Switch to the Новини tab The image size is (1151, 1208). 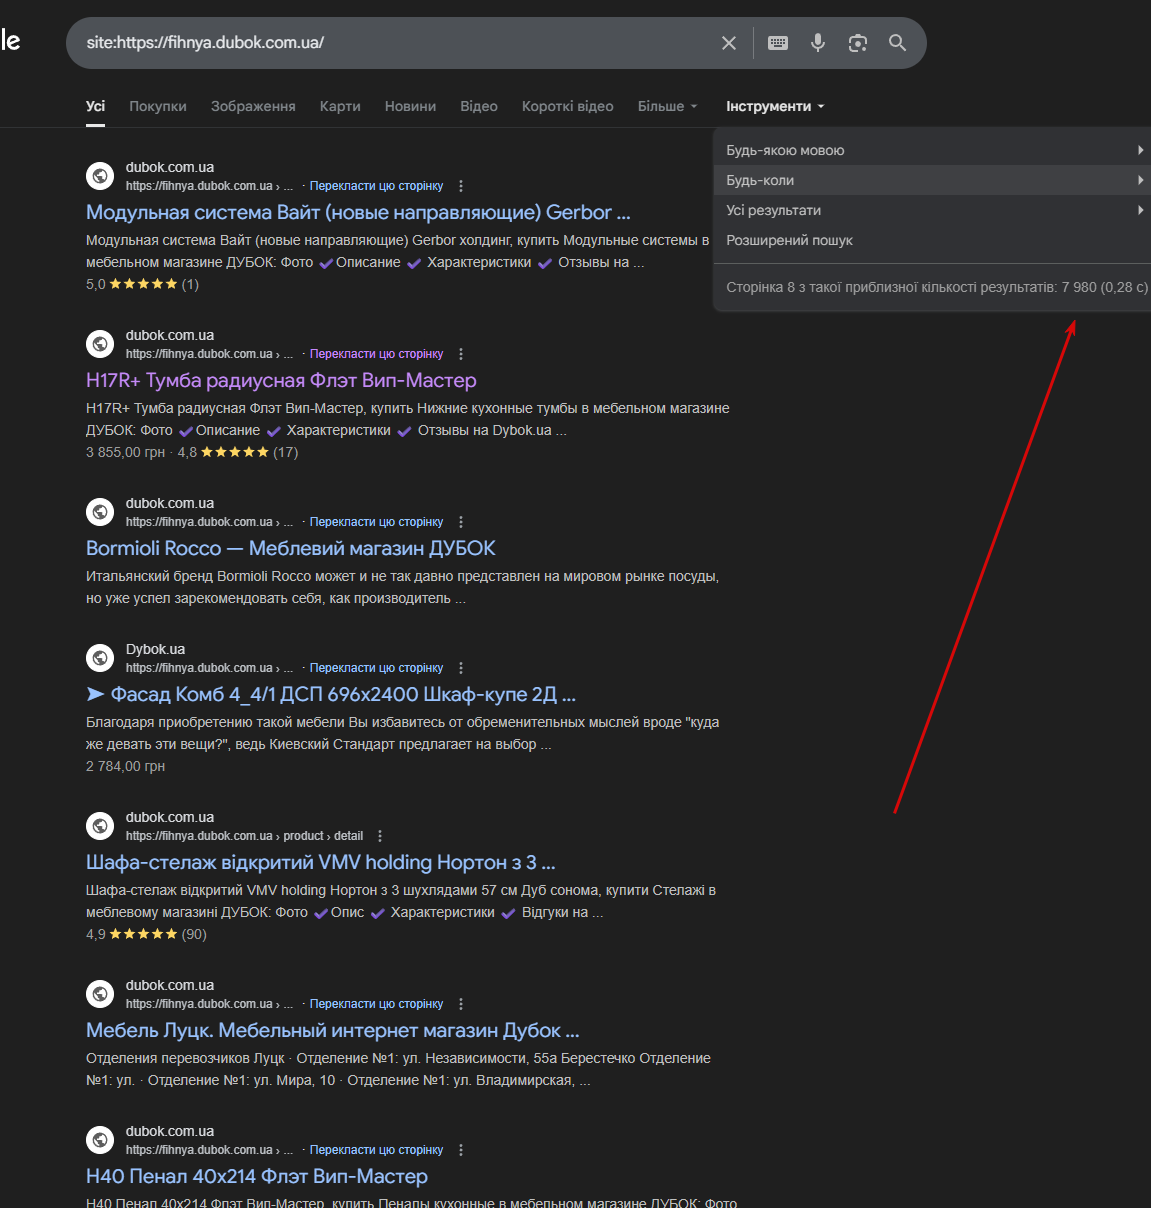(x=410, y=106)
